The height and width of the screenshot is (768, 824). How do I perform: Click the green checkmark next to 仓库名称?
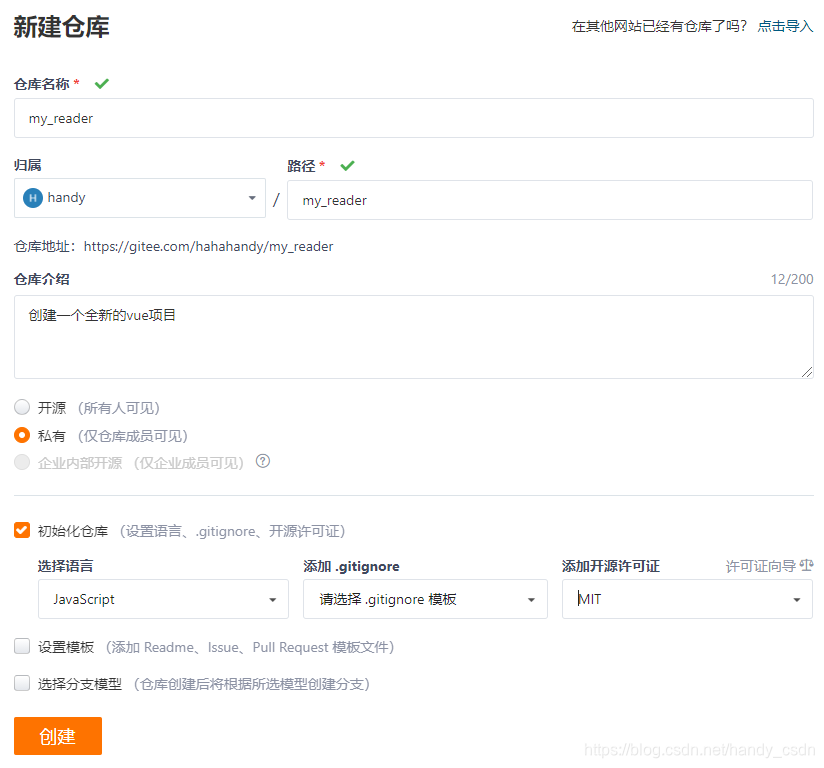coord(102,84)
